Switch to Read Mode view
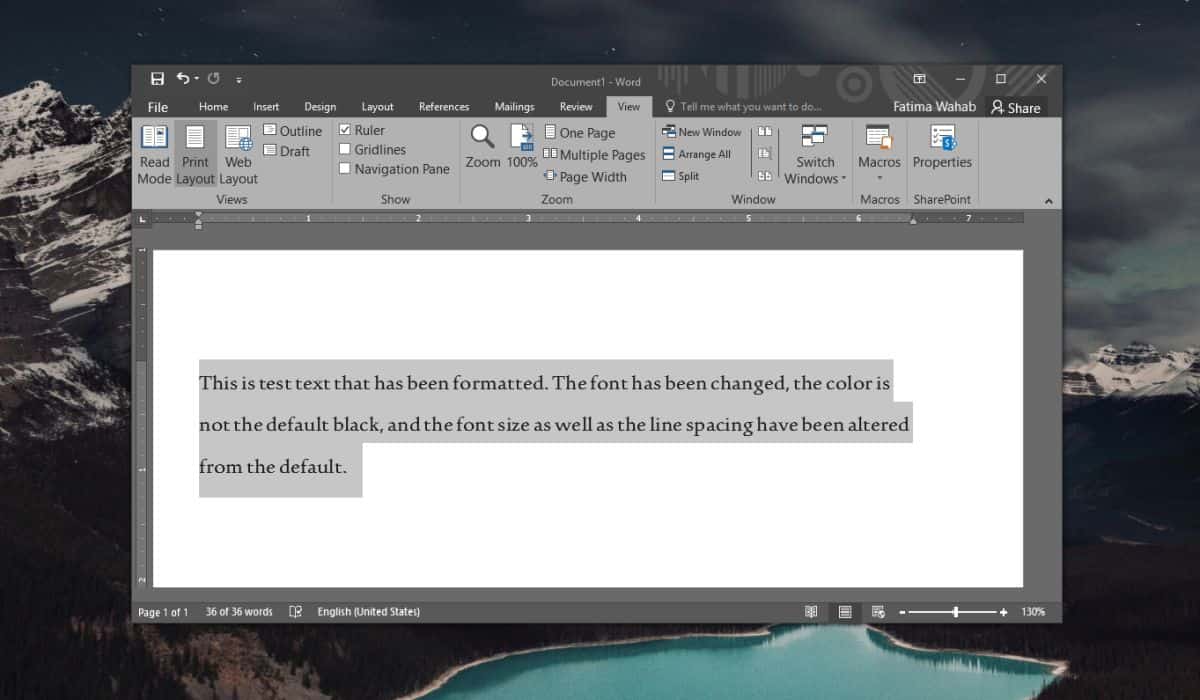This screenshot has height=700, width=1200. (154, 155)
